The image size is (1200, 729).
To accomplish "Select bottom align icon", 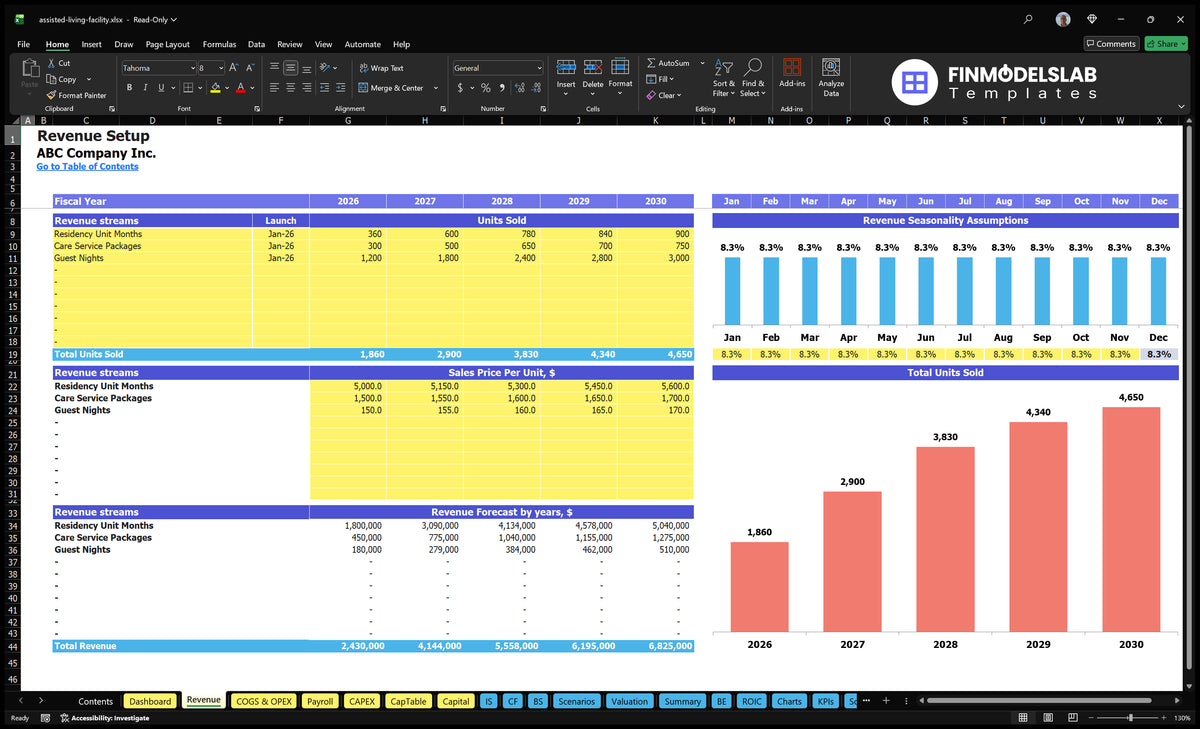I will [x=306, y=68].
